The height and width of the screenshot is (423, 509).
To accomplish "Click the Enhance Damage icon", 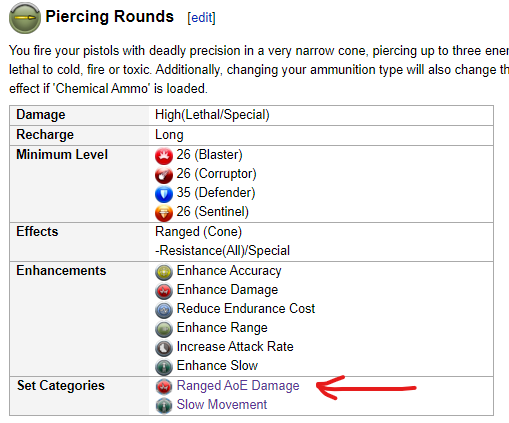I will click(x=164, y=291).
